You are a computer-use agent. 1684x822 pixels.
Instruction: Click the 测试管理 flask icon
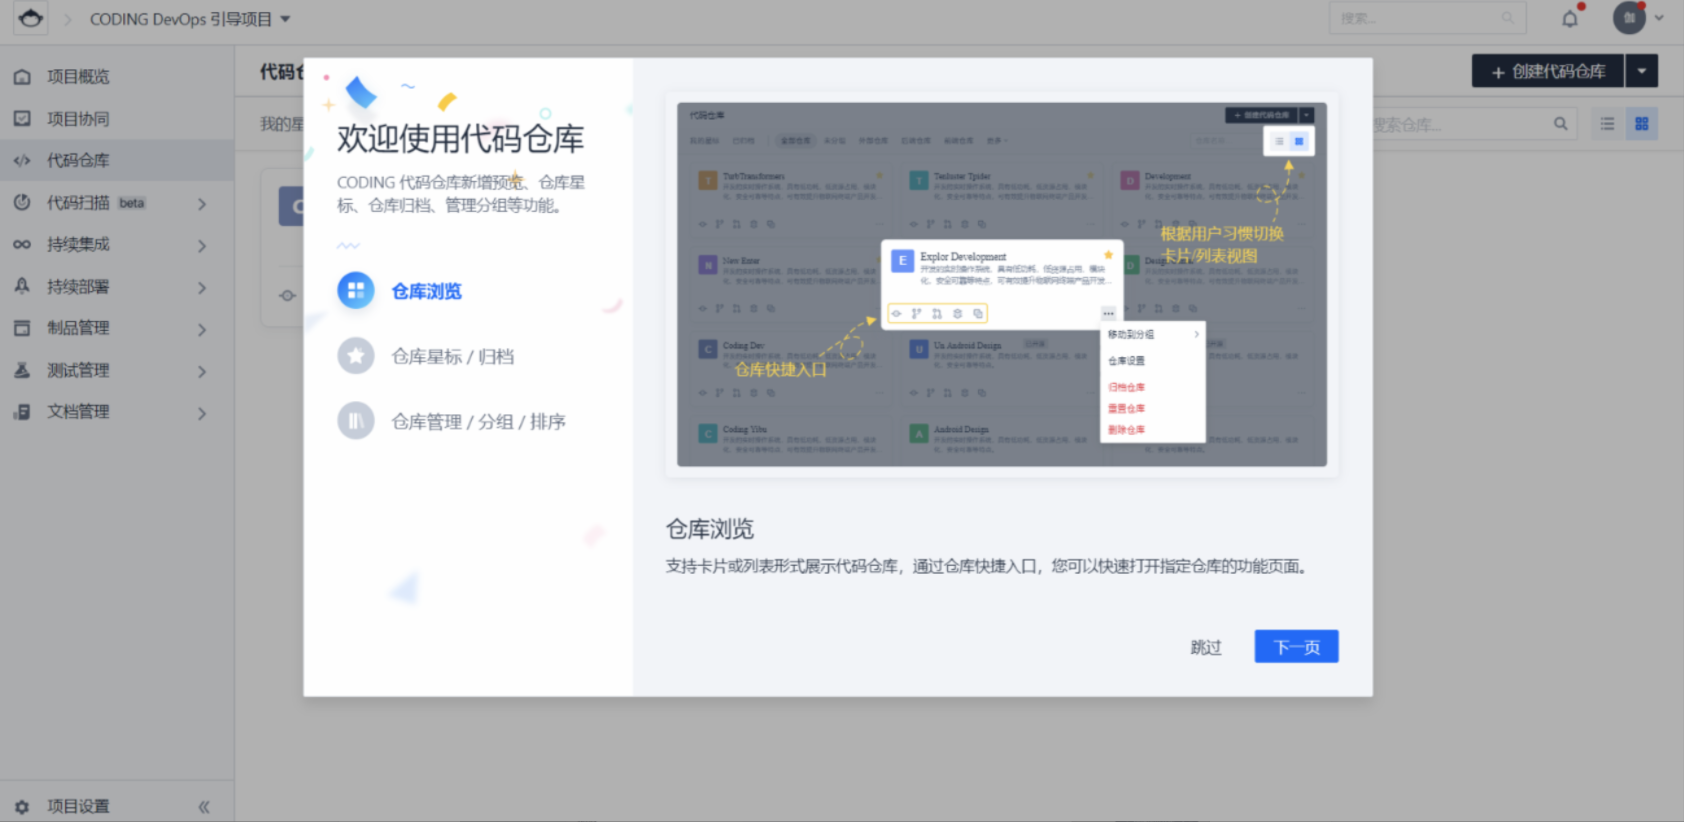(22, 370)
